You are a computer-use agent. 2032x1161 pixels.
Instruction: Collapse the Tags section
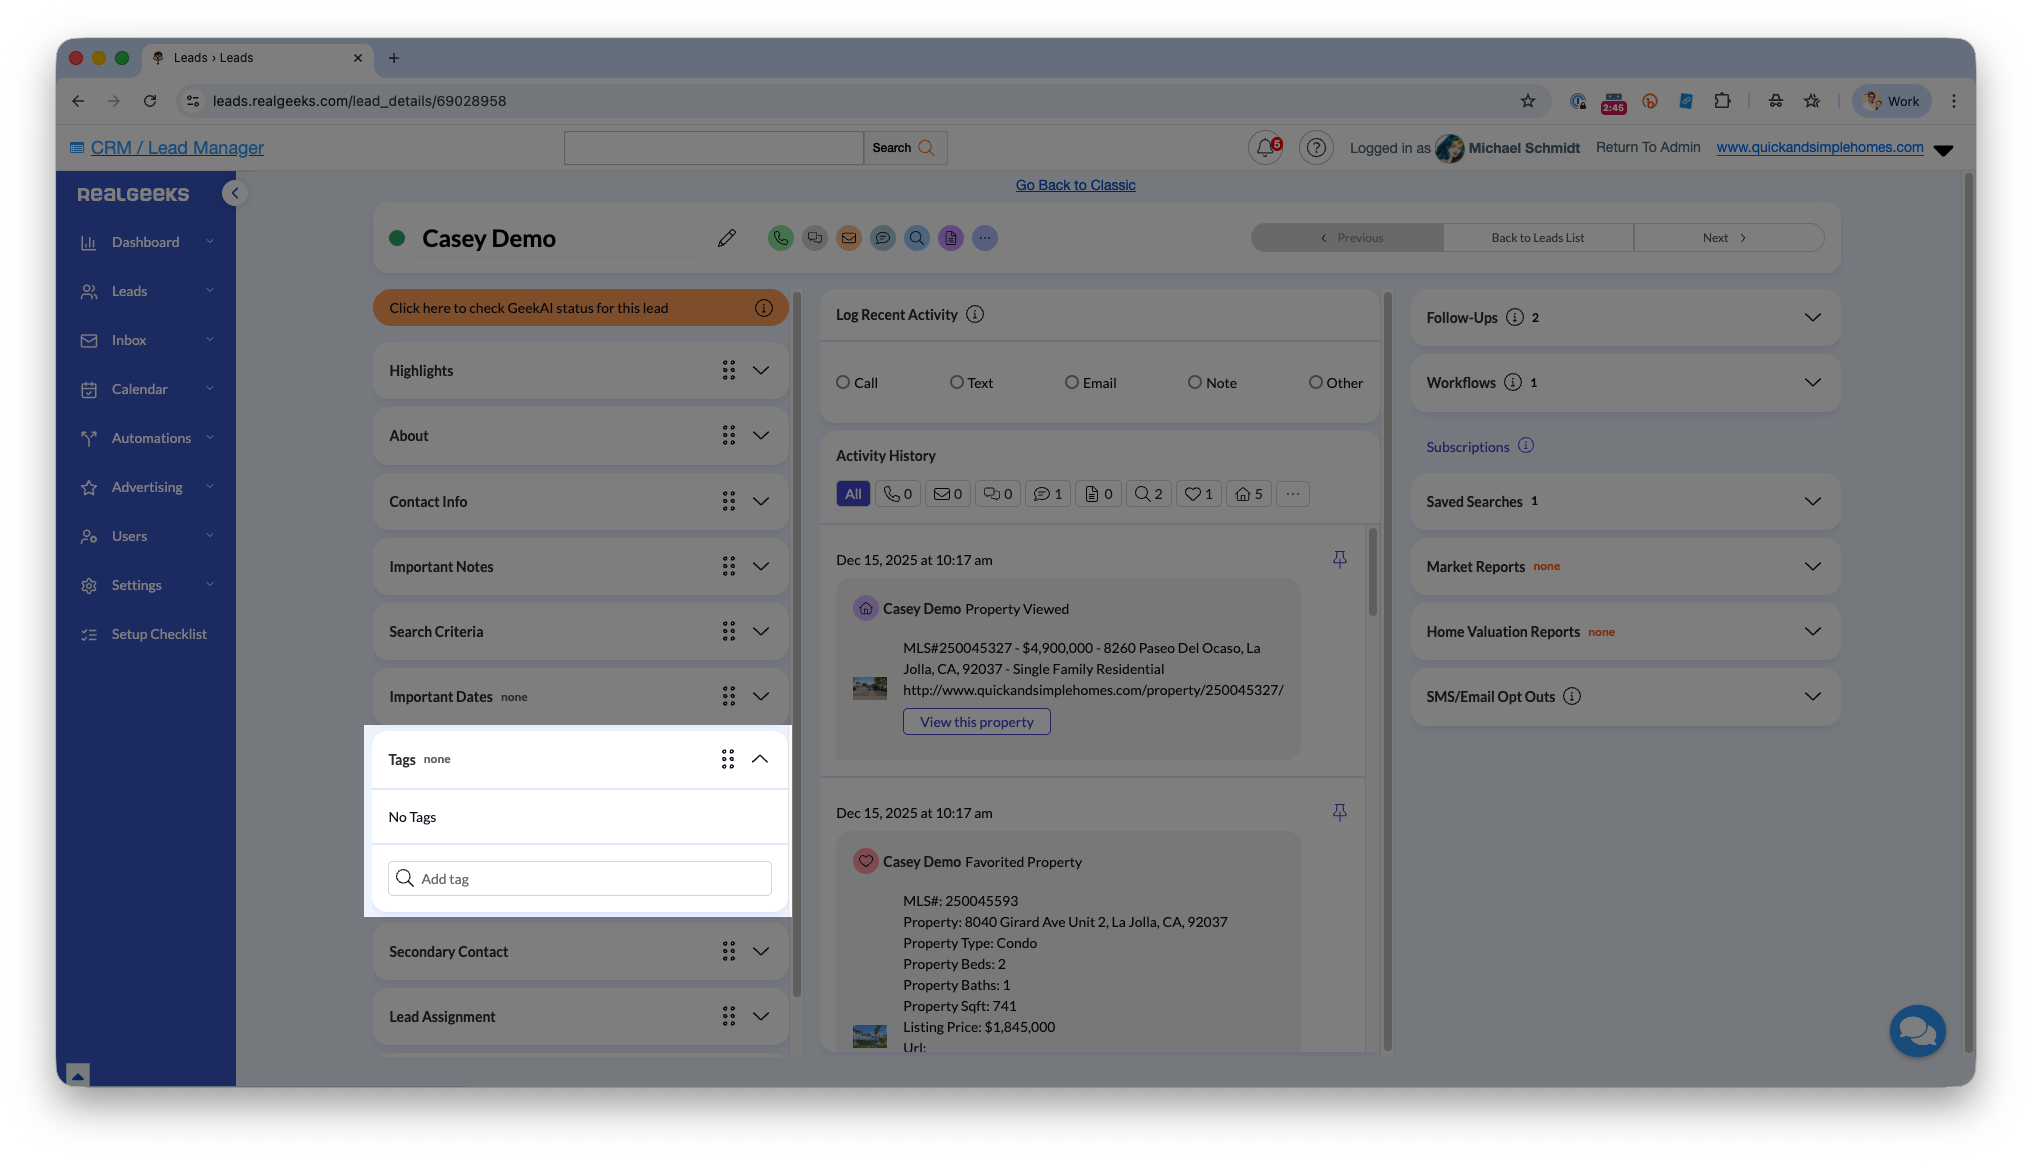(760, 759)
